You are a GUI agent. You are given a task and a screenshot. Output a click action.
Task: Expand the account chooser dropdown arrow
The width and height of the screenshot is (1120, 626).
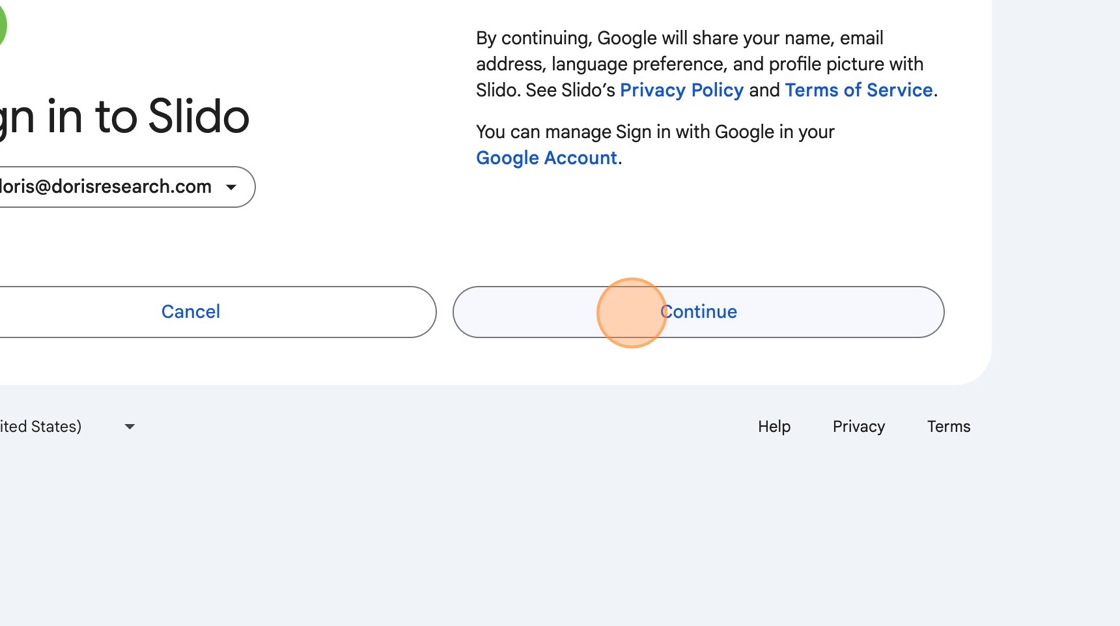pos(231,187)
